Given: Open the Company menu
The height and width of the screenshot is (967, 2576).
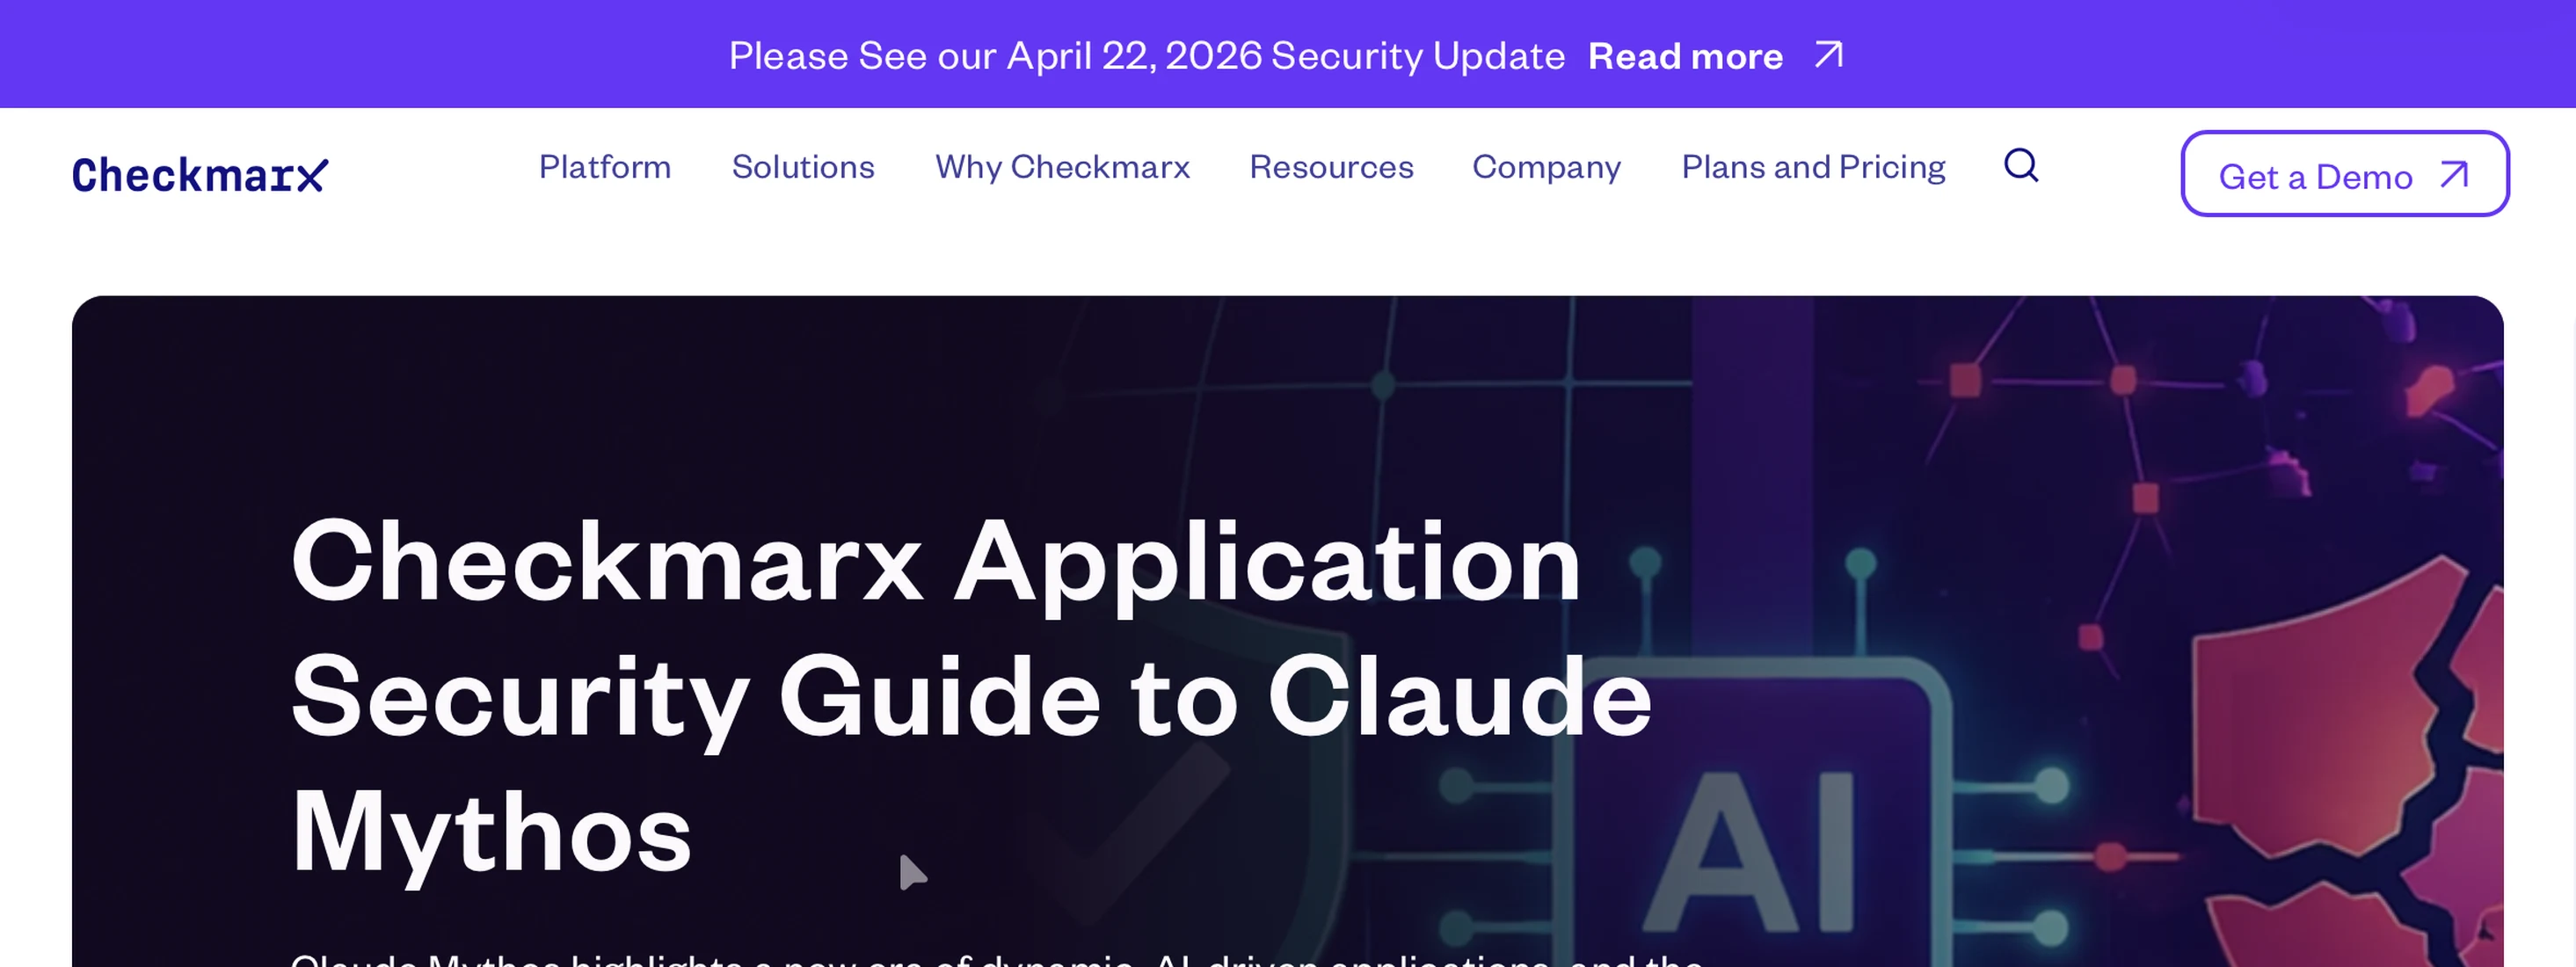Looking at the screenshot, I should (x=1546, y=167).
